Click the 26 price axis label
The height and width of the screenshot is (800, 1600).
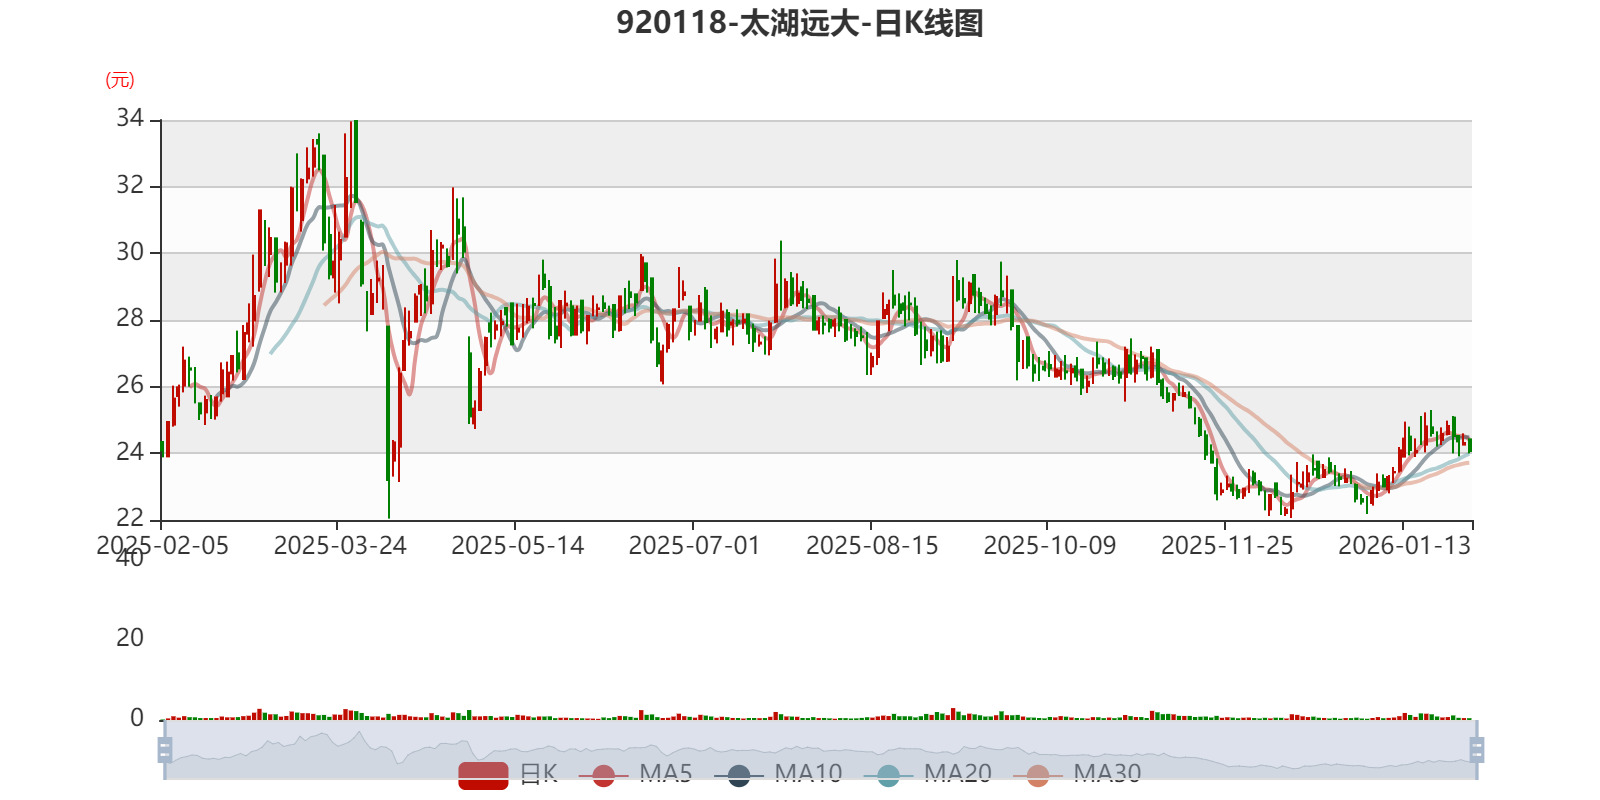coord(130,385)
